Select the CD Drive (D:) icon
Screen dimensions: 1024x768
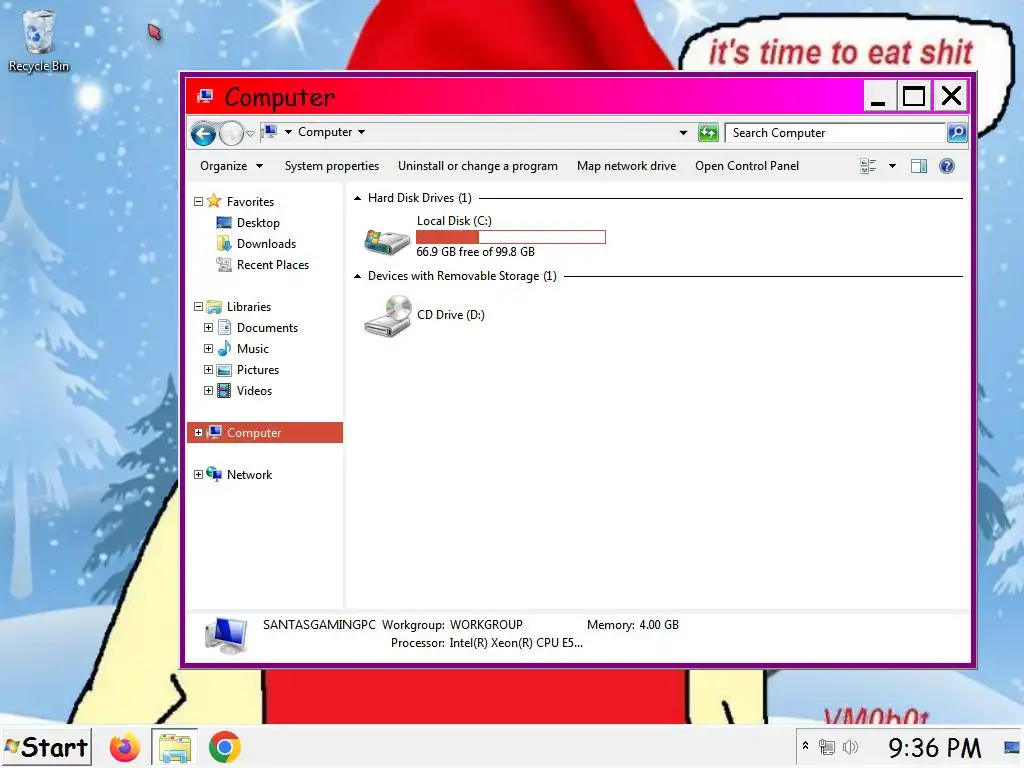pyautogui.click(x=388, y=315)
